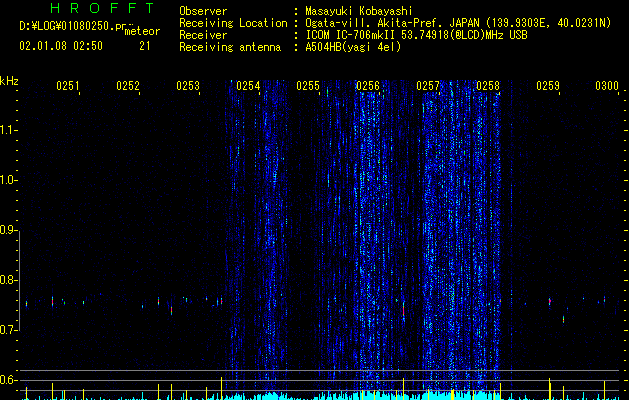Click the 0254 time marker
Image resolution: width=629 pixels, height=400 pixels.
[x=248, y=85]
